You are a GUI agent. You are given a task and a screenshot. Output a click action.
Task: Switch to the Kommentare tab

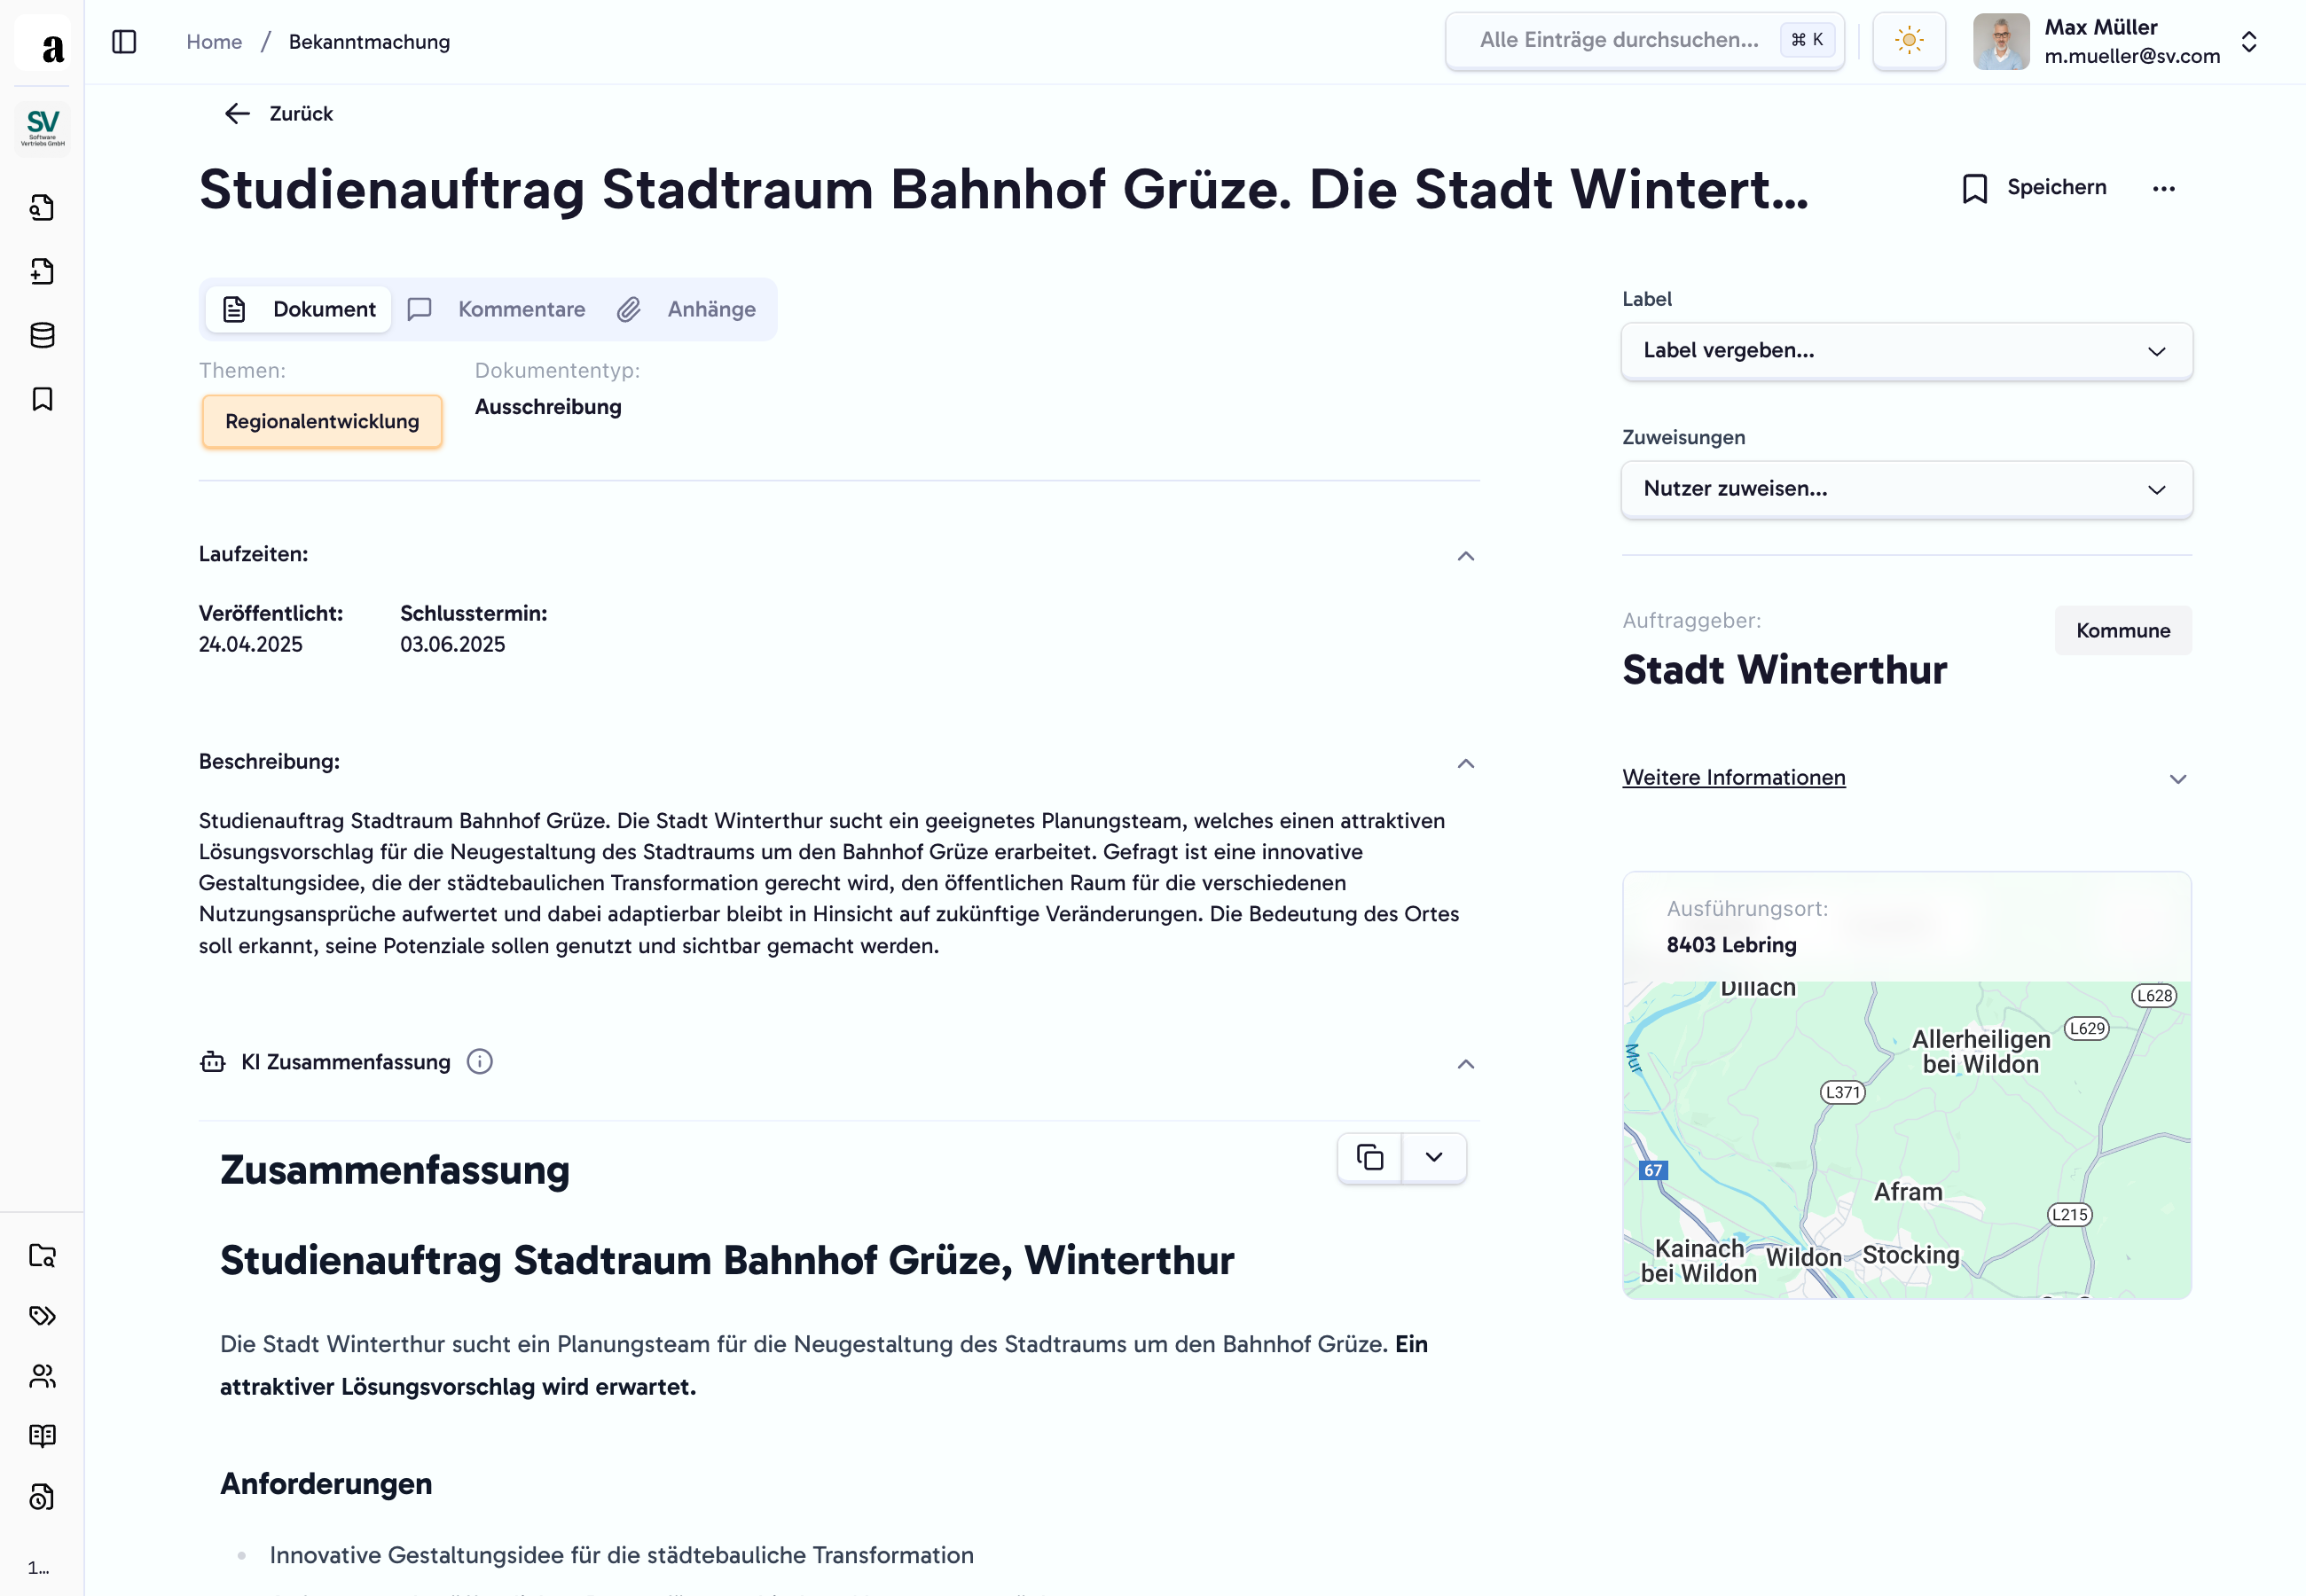[498, 310]
